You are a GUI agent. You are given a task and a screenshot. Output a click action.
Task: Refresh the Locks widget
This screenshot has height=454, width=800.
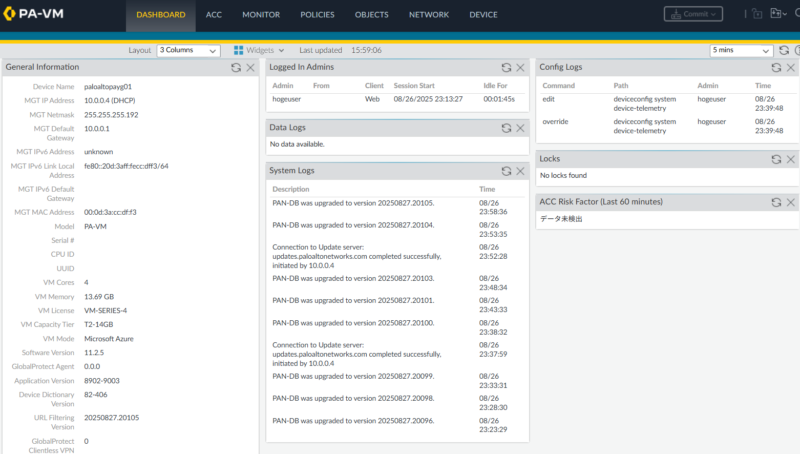tap(776, 159)
